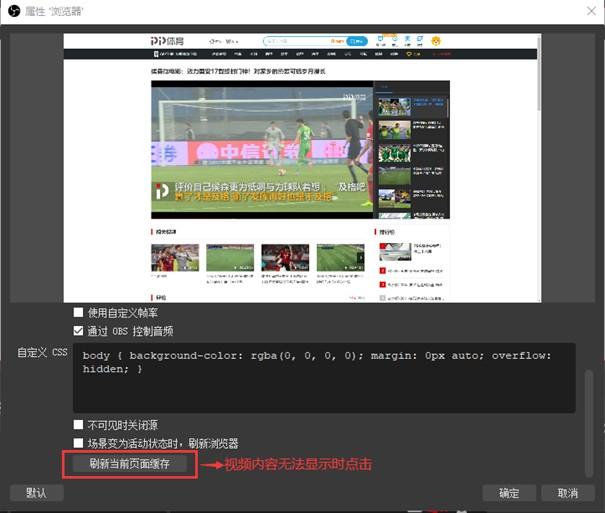Click the 刷新当前页面缓存 button

coord(130,464)
